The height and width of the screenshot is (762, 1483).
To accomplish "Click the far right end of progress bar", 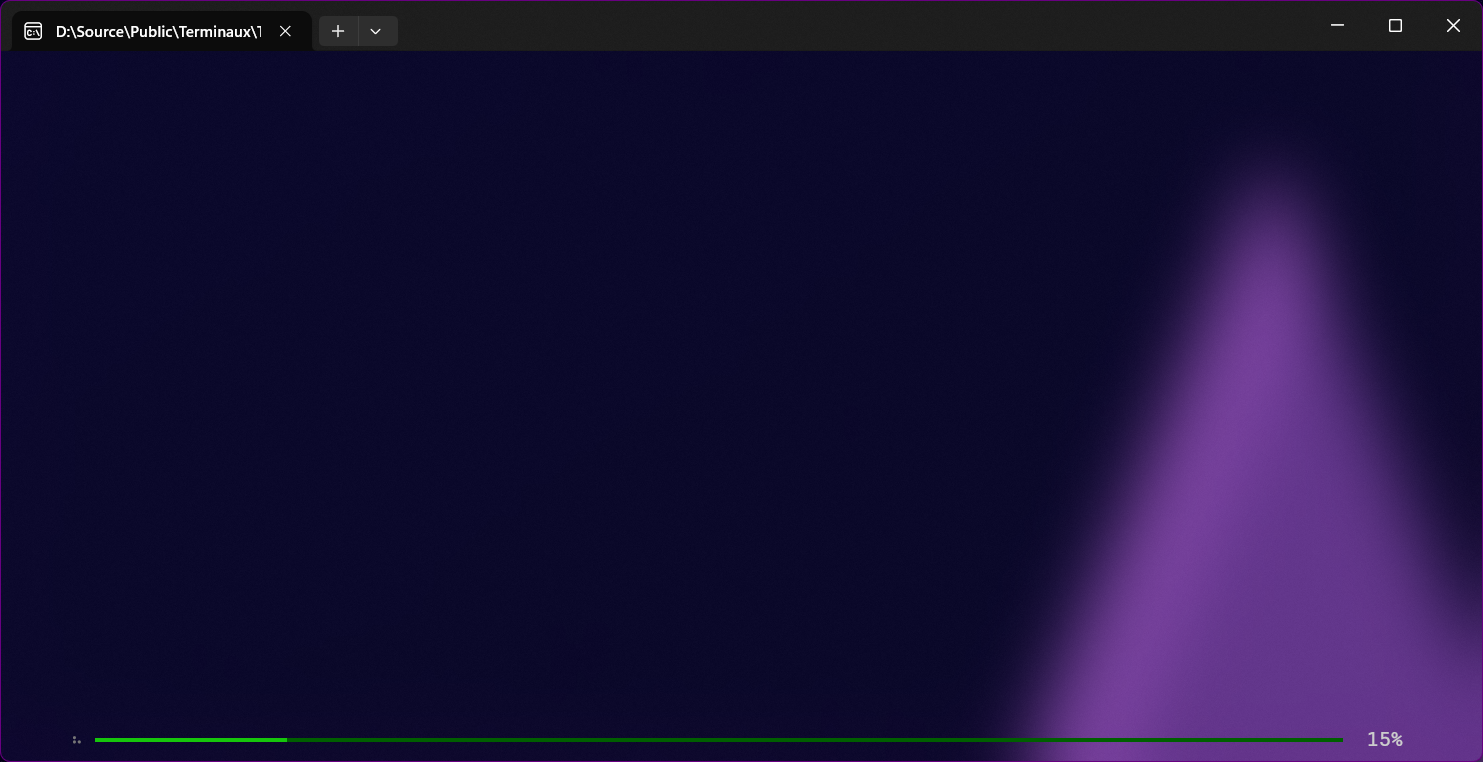I will coord(1340,740).
